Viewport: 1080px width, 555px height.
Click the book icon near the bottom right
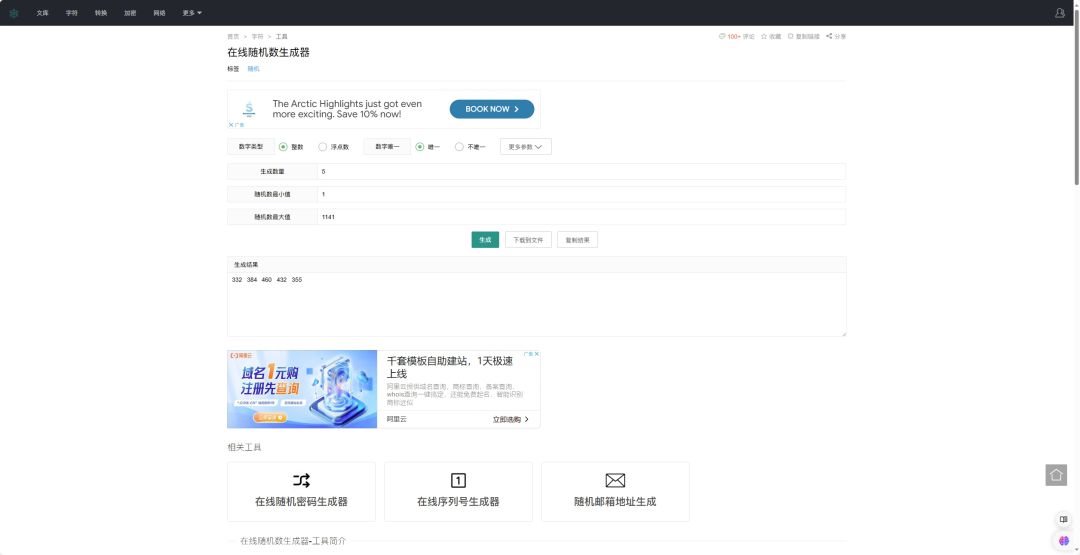click(1063, 519)
